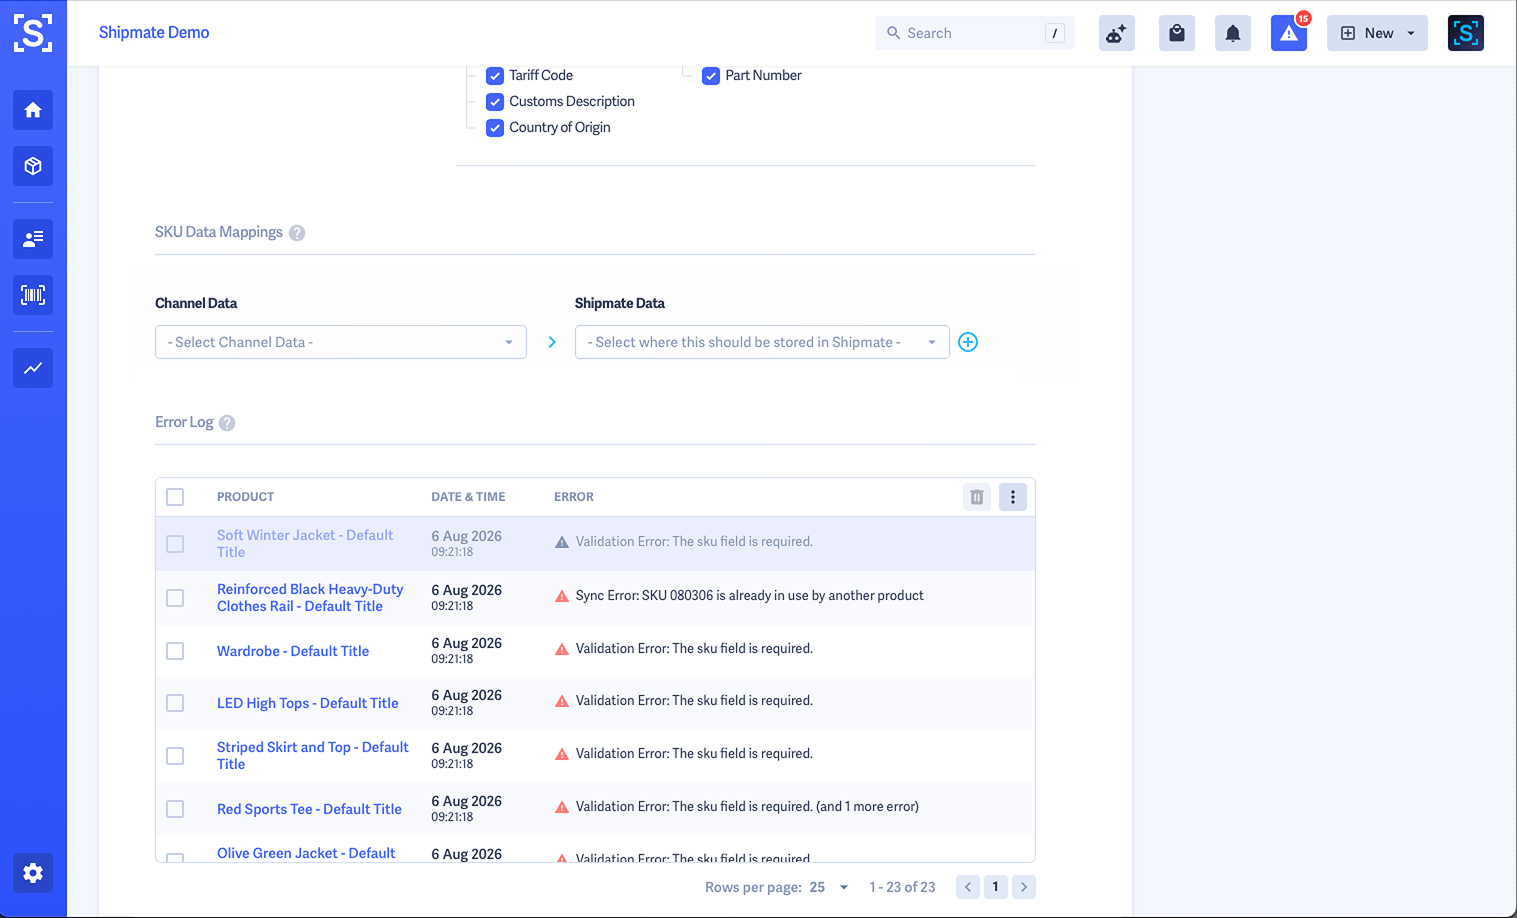Click the SKU 080306 sync error message
Viewport: 1517px width, 918px height.
(750, 596)
